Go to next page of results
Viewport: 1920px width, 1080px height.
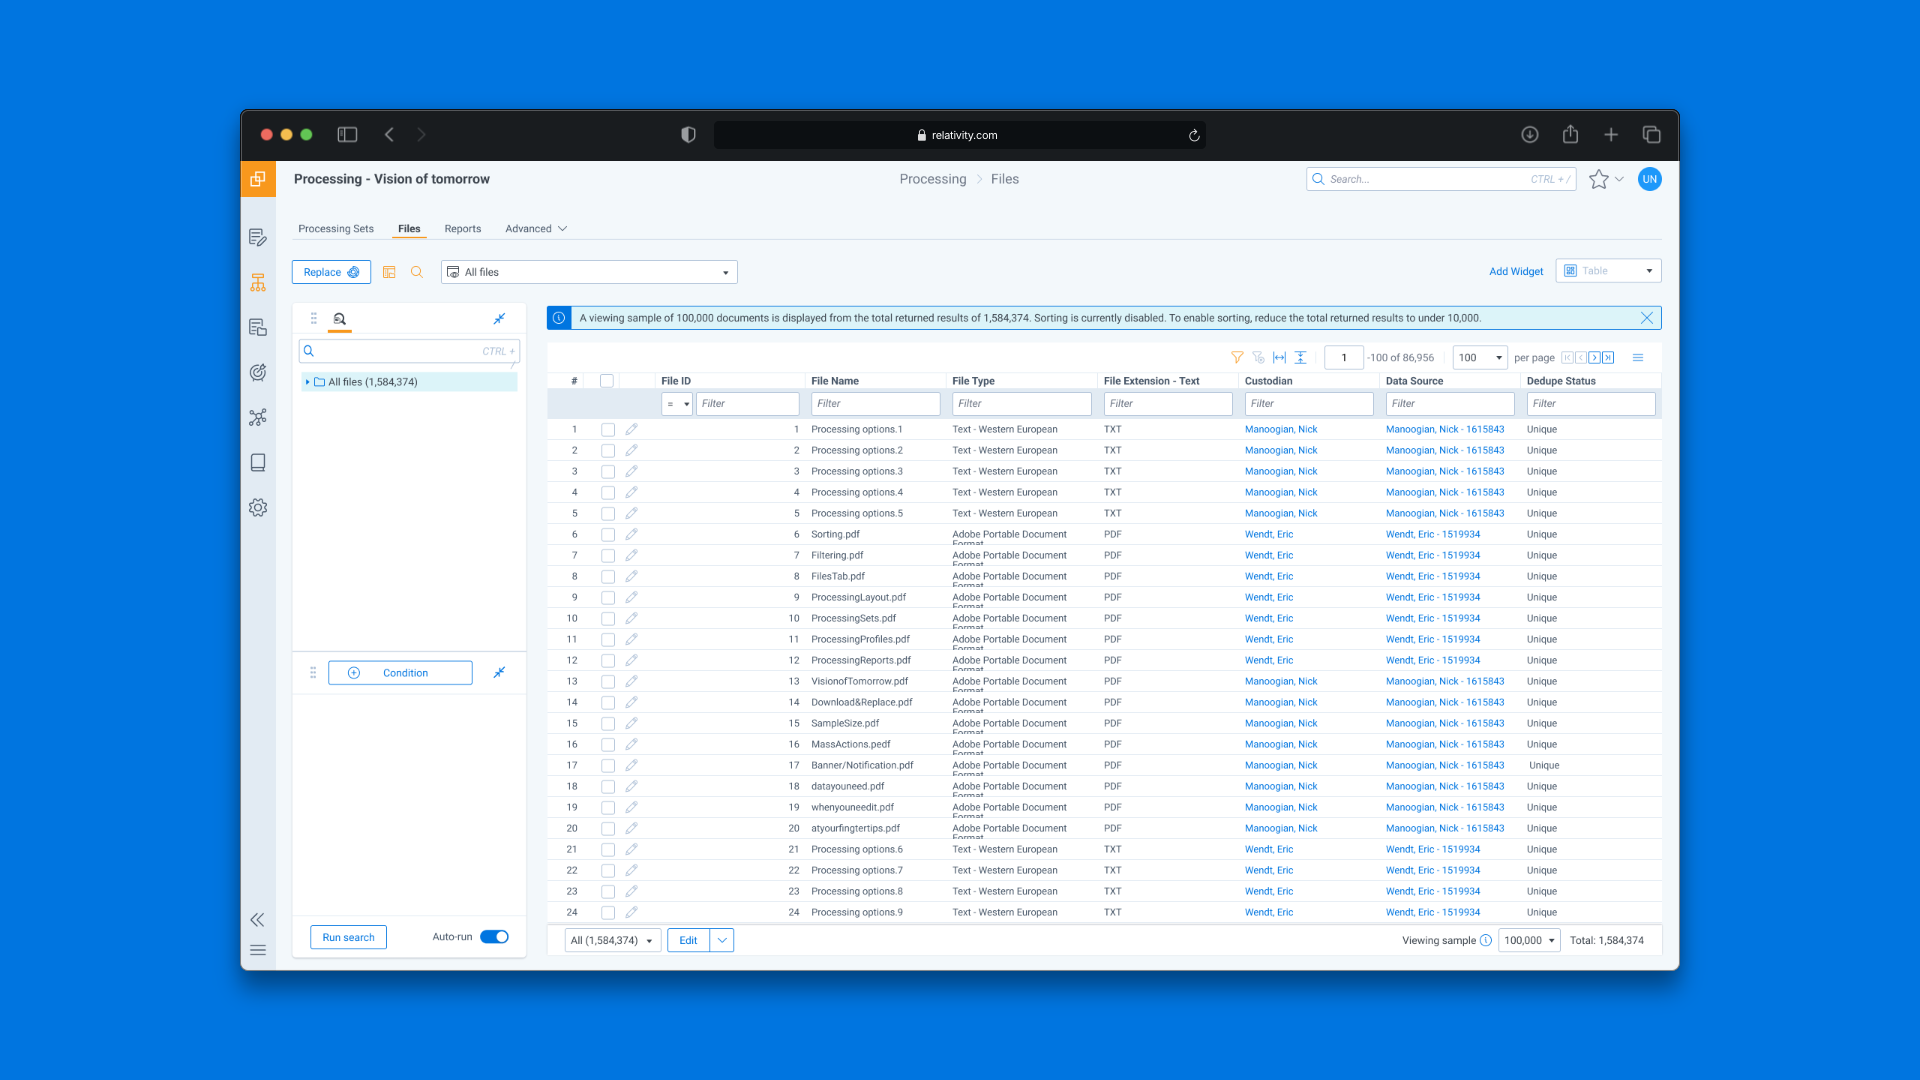coord(1594,358)
